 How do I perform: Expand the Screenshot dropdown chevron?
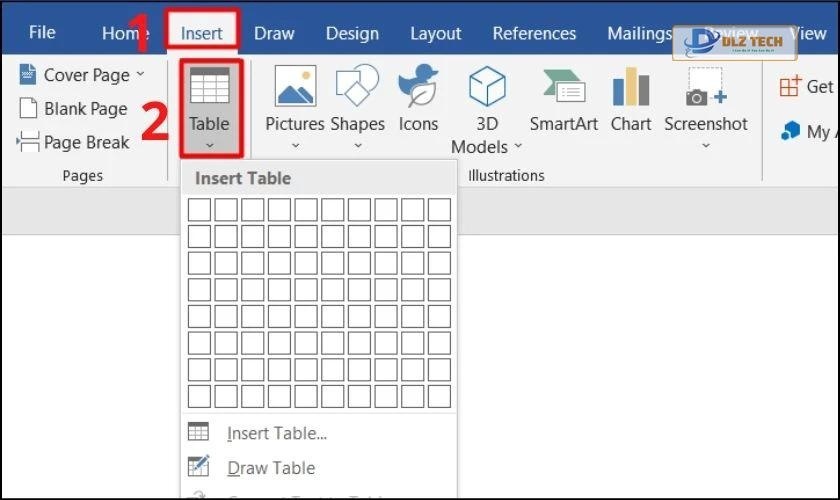(705, 146)
